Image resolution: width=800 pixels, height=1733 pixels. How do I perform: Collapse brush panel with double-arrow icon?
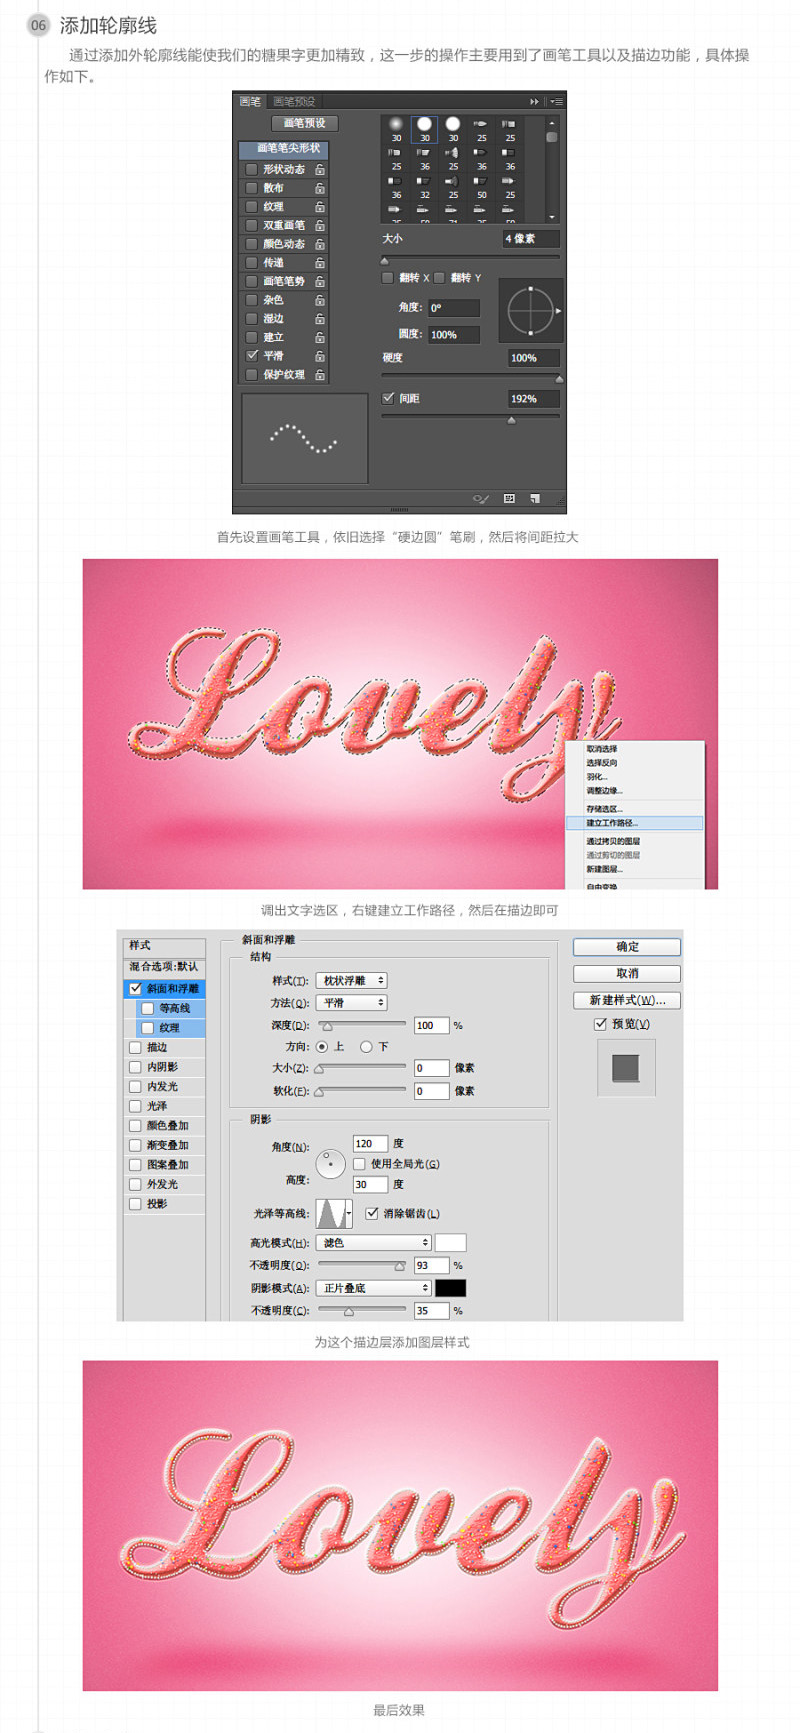point(534,101)
